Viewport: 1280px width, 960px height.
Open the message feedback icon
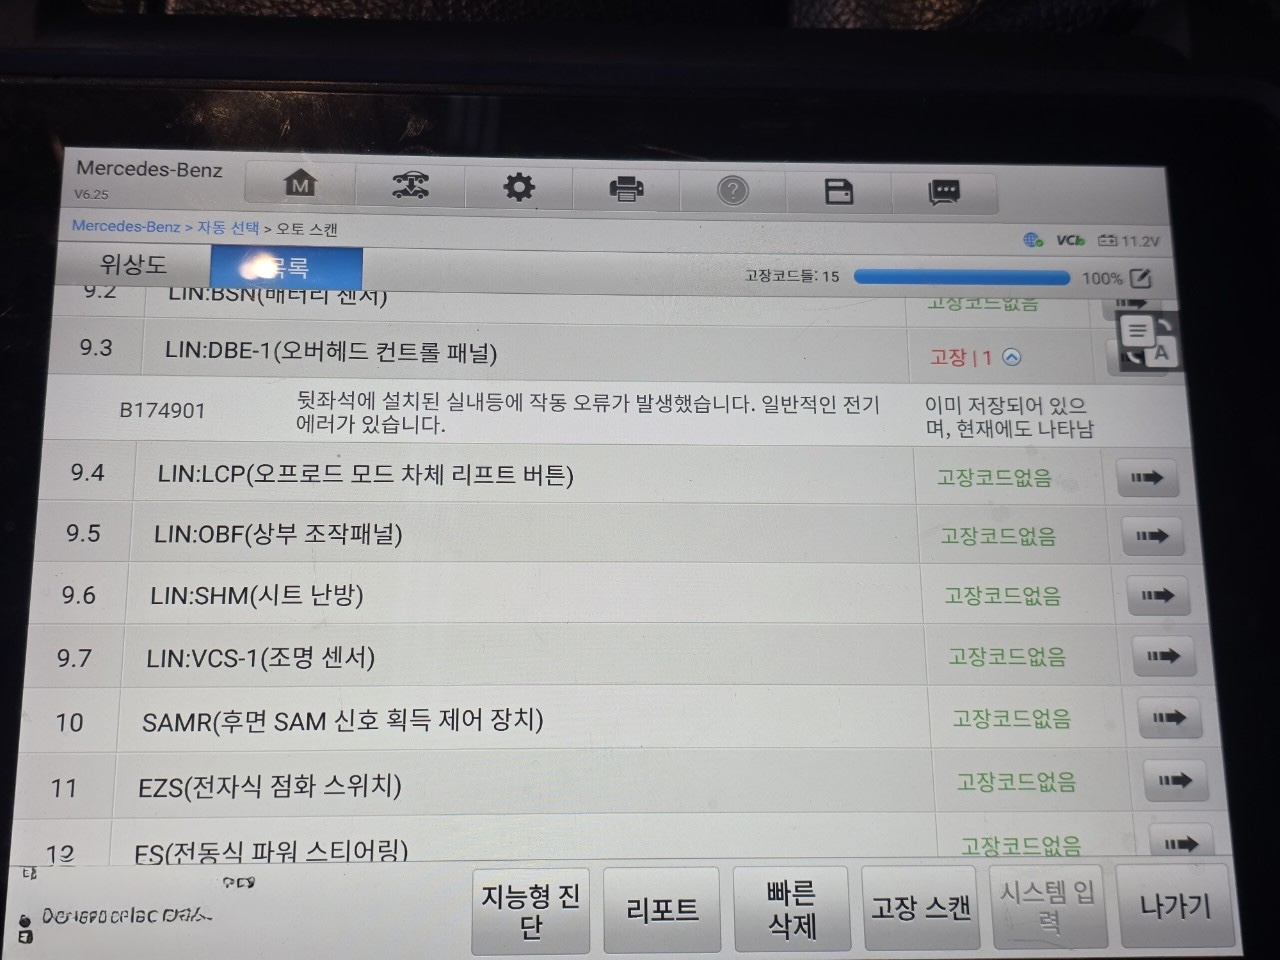[944, 192]
